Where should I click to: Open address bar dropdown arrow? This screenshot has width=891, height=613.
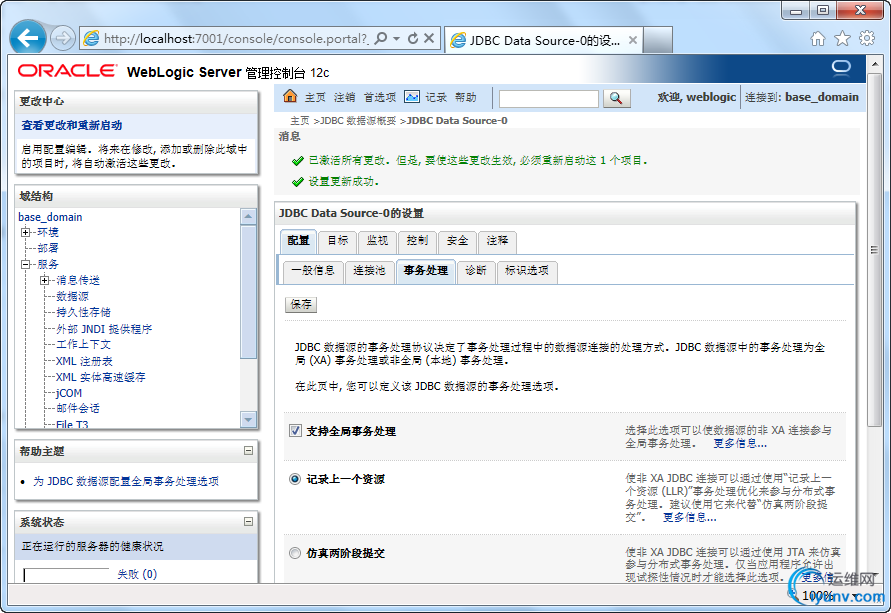tap(397, 39)
